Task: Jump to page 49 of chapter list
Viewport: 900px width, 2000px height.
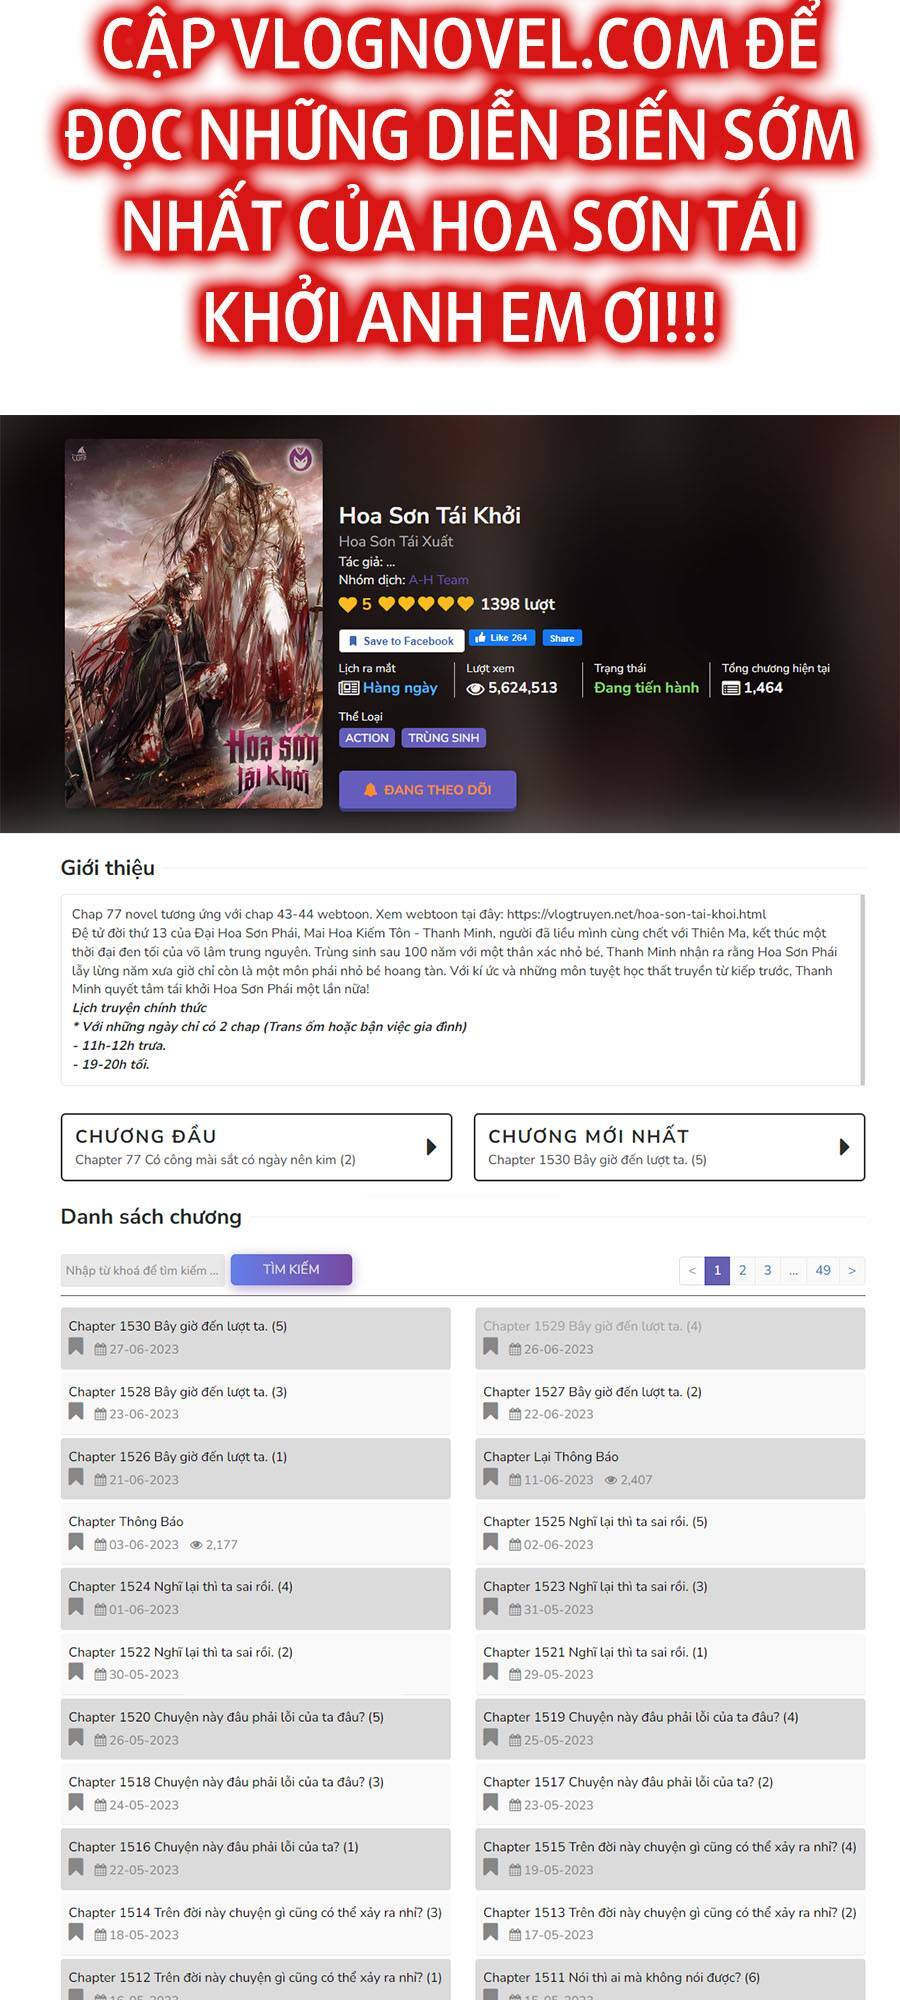Action: click(x=823, y=1271)
